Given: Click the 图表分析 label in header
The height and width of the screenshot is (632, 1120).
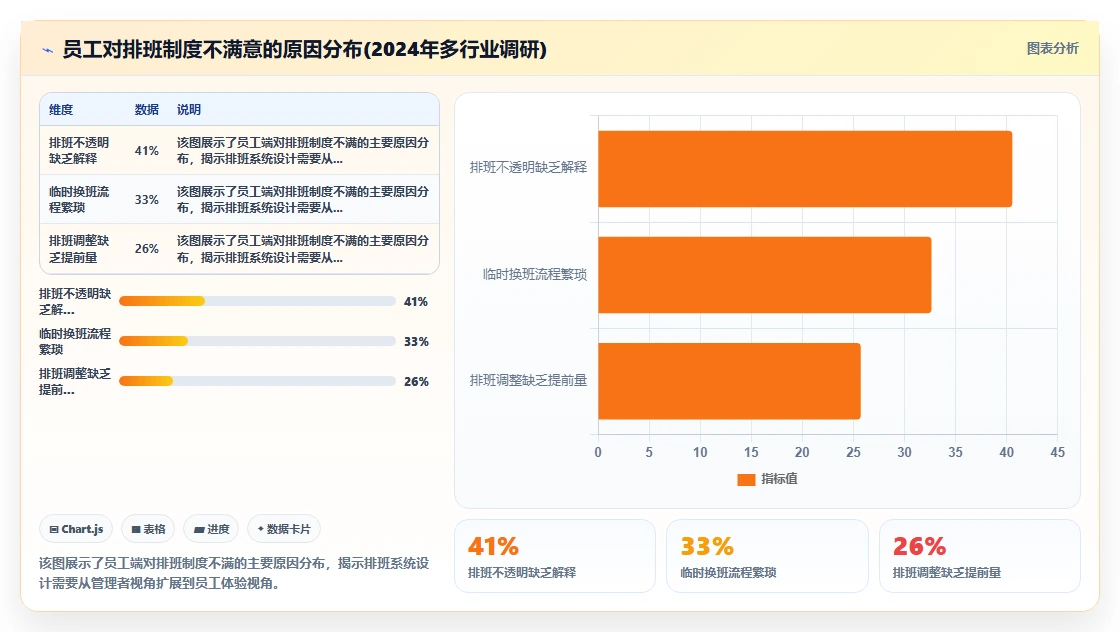Looking at the screenshot, I should pyautogui.click(x=1052, y=49).
